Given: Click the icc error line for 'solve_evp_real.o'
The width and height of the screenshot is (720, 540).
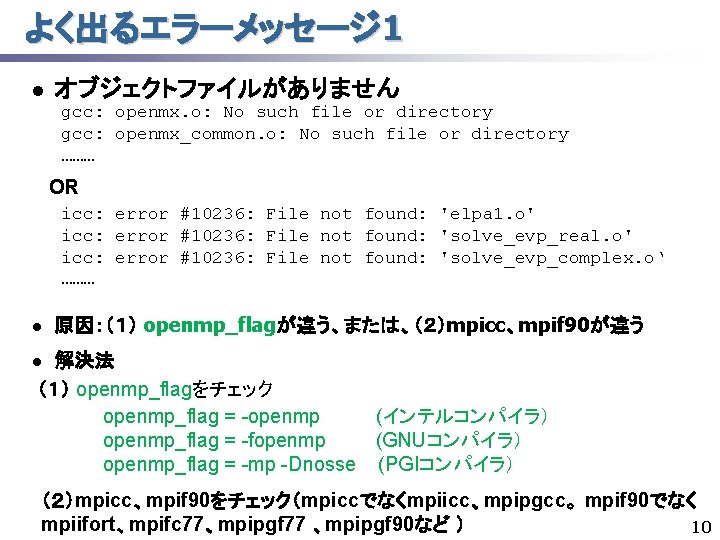Looking at the screenshot, I should 347,236.
